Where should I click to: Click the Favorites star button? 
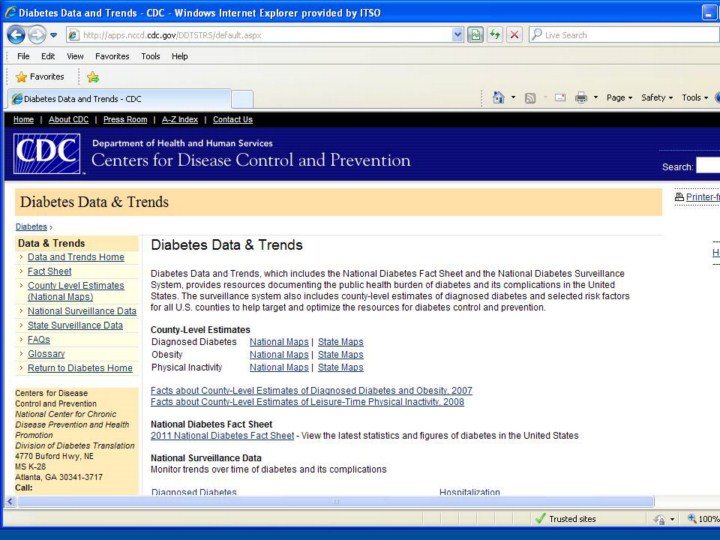tap(40, 76)
